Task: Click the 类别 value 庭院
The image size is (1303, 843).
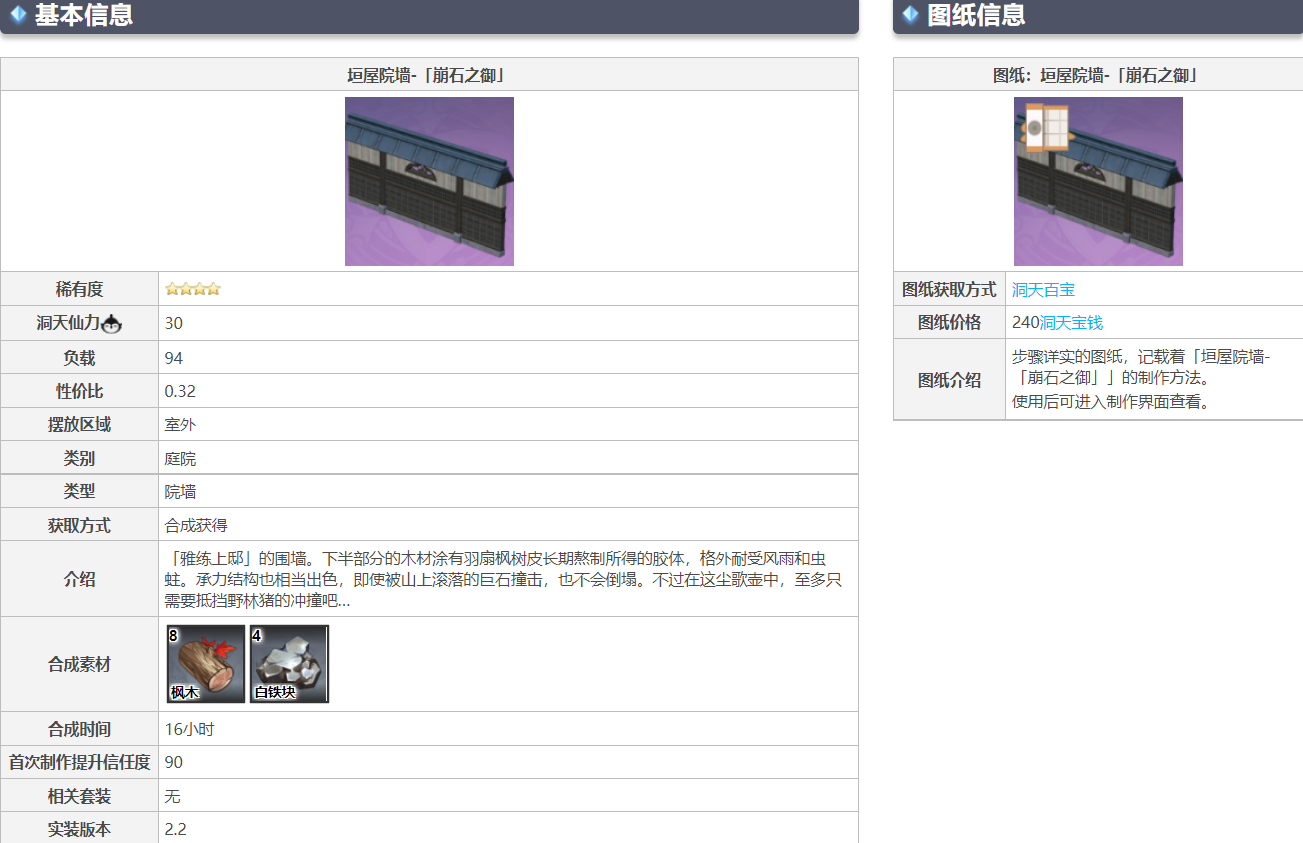Action: click(180, 458)
